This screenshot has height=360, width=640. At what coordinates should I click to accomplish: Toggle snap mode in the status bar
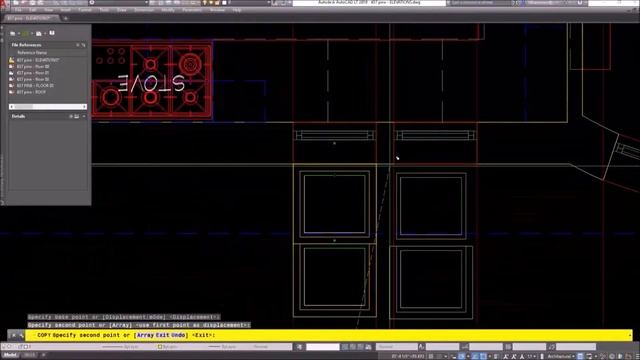point(439,356)
